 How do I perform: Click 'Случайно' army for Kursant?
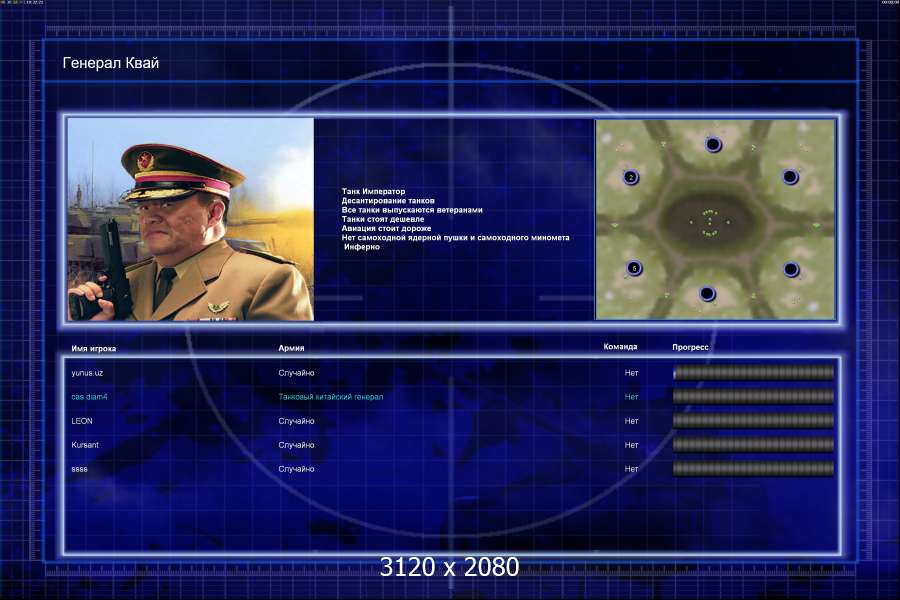tap(296, 445)
